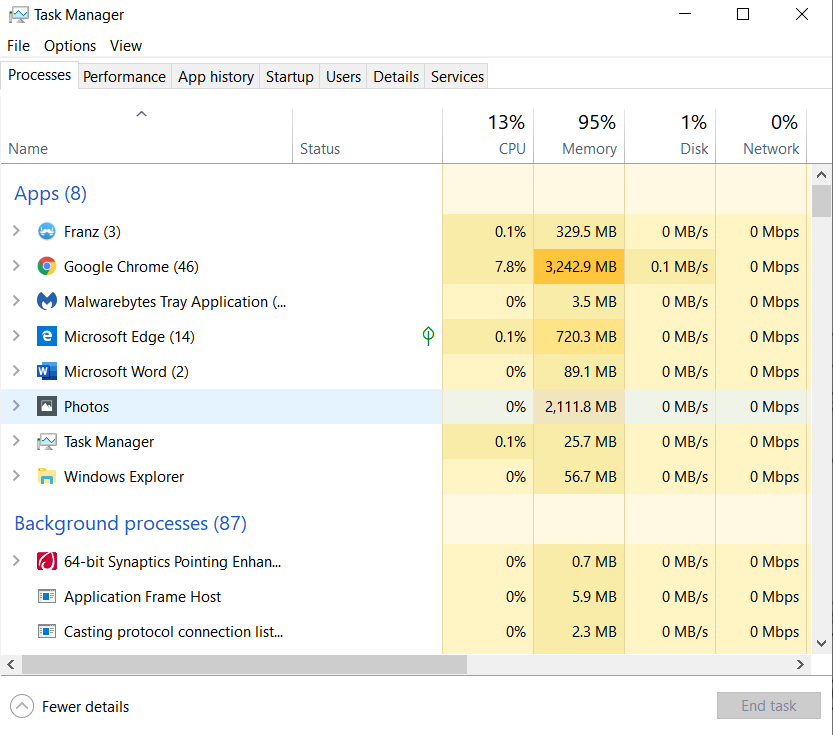Select the Photos app icon

(47, 406)
